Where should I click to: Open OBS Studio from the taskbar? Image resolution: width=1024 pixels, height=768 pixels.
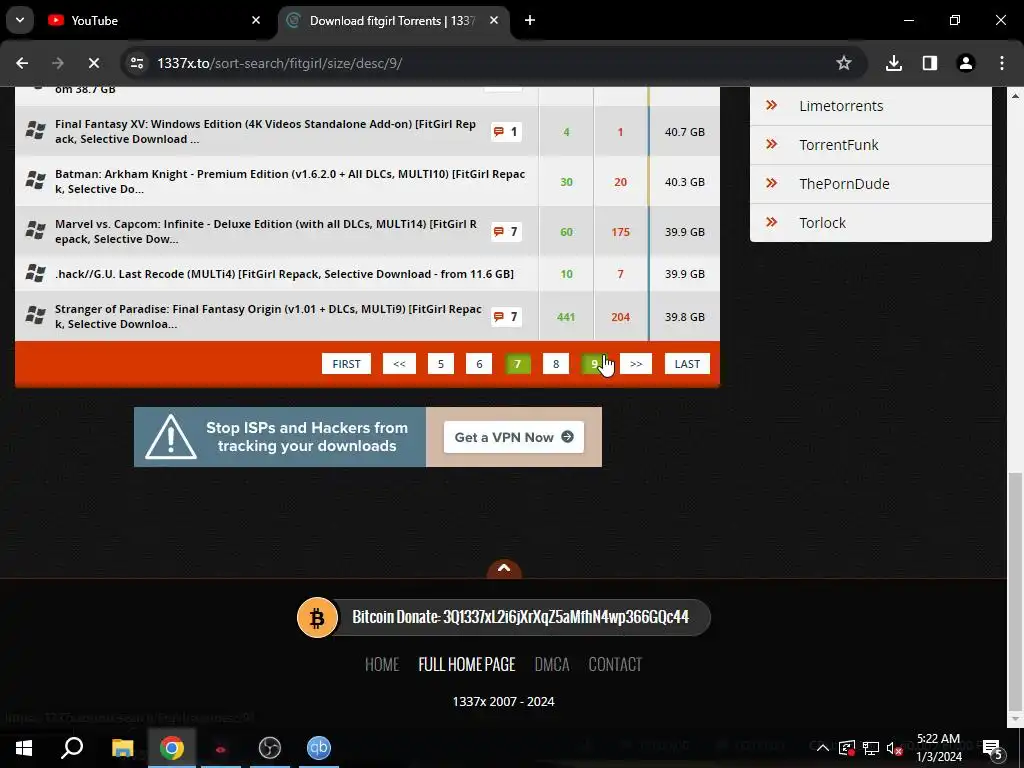point(270,748)
